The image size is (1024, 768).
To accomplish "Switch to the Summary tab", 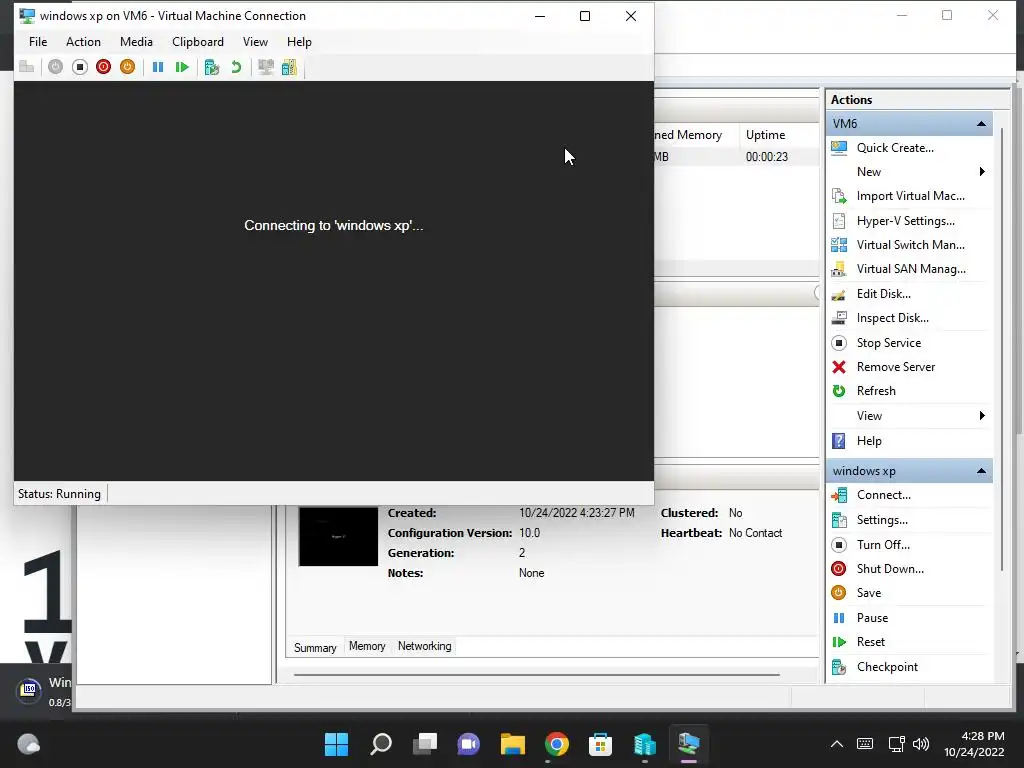I will 315,647.
